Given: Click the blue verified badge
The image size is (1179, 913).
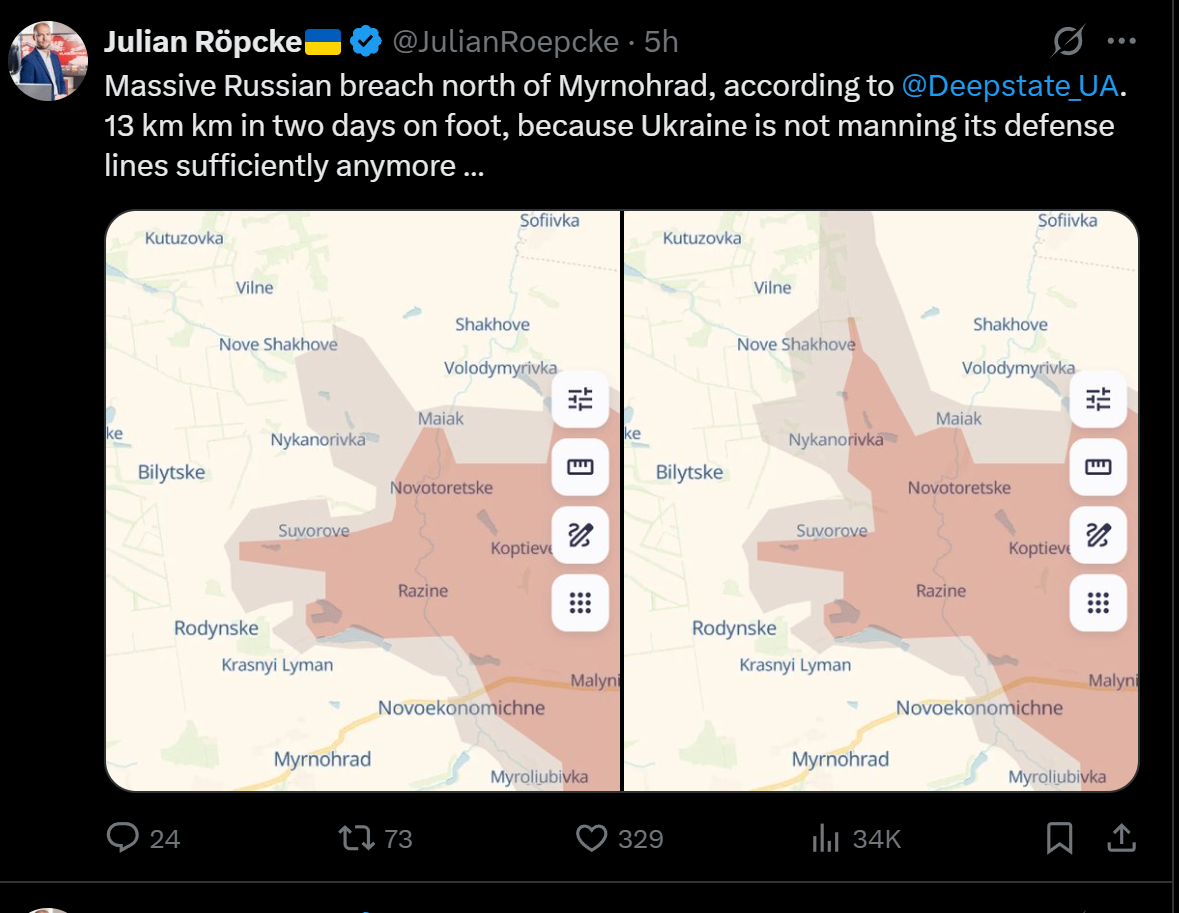Looking at the screenshot, I should click(366, 41).
